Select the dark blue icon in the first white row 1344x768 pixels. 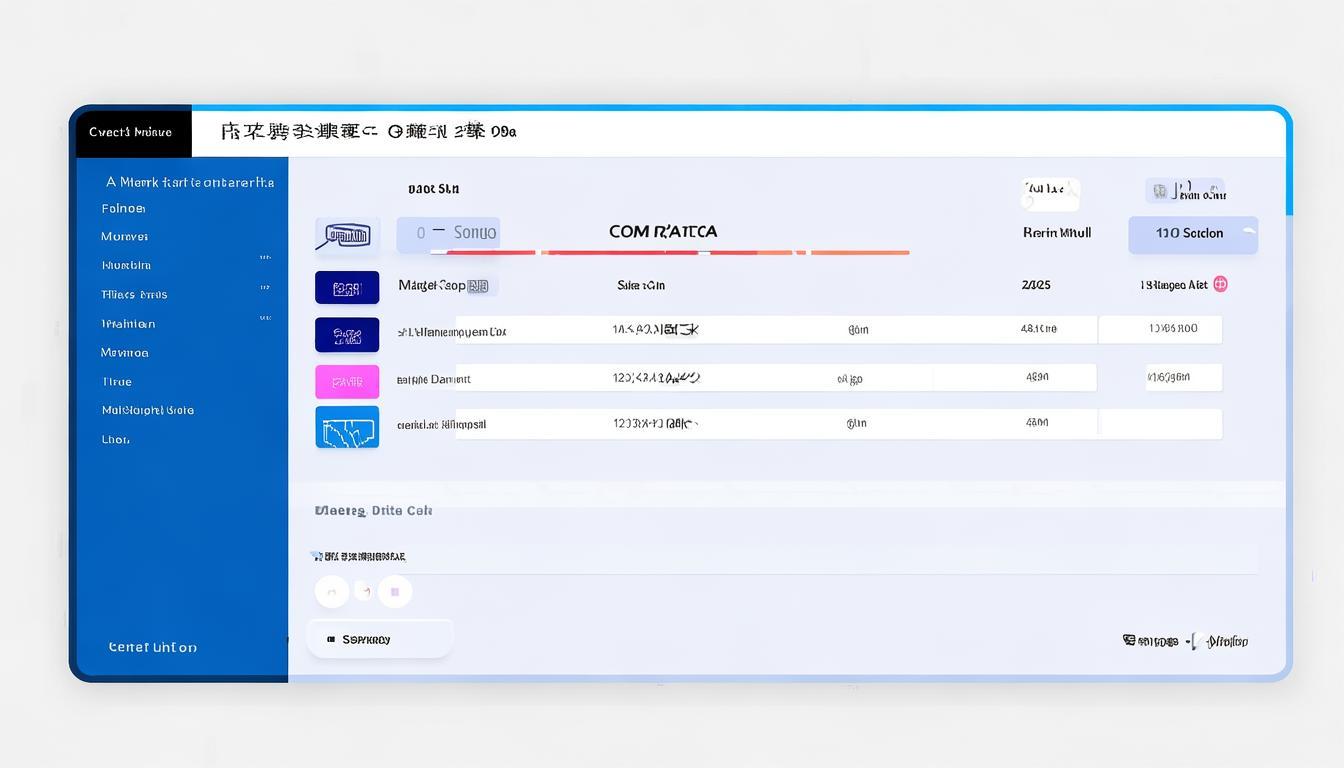(347, 334)
